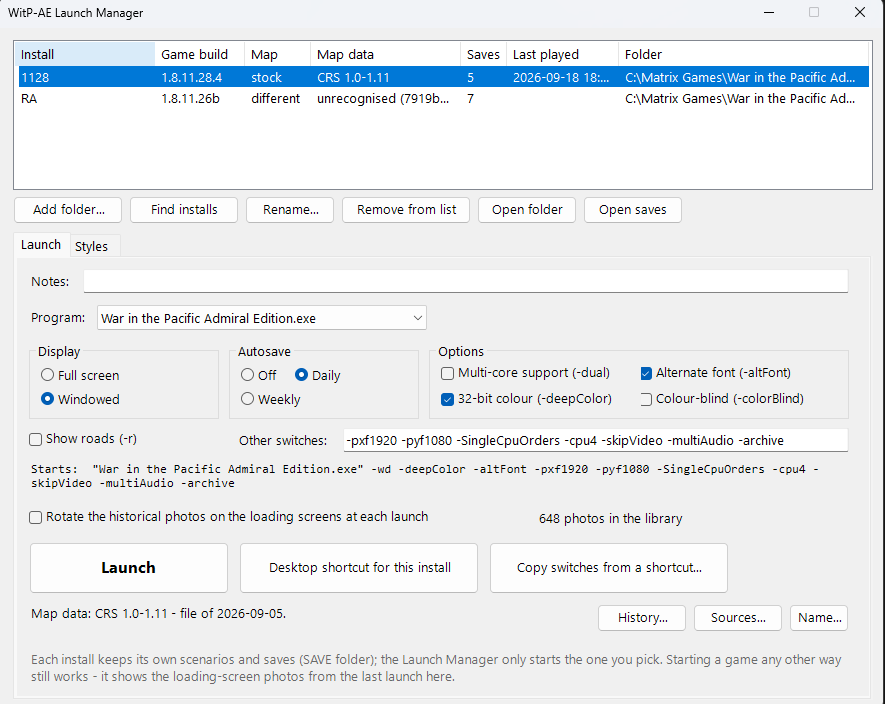Click the Name... button

[x=820, y=618]
